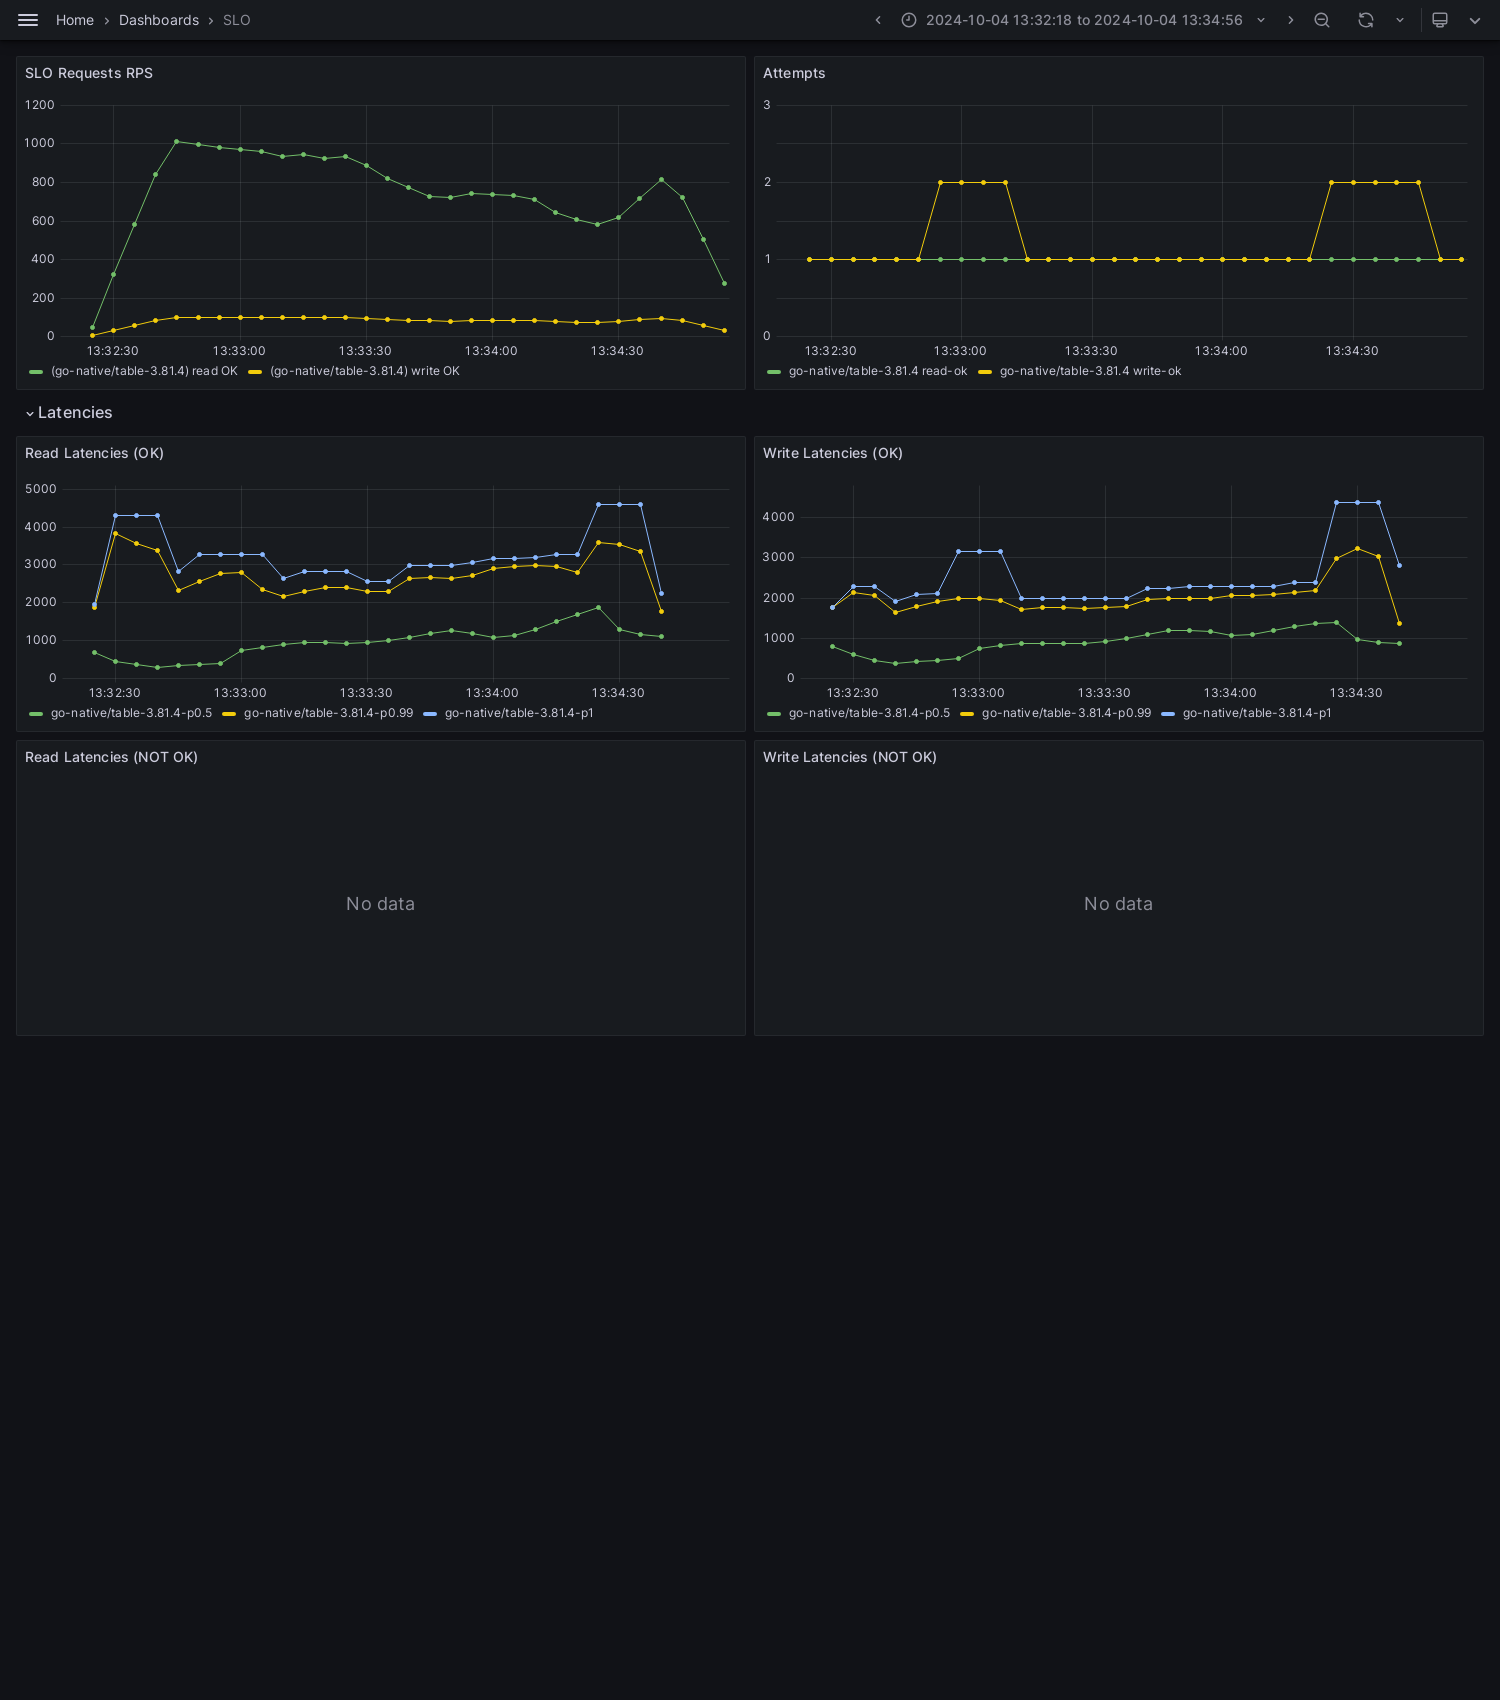Toggle read-ok series in Attempts legend
1500x1700 pixels.
[x=878, y=371]
